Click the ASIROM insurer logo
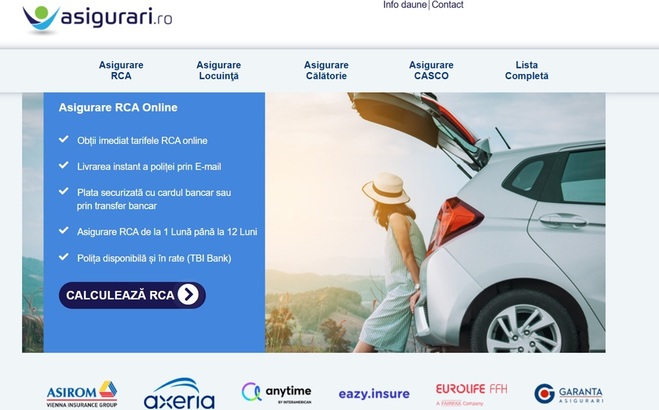This screenshot has width=659, height=410. tap(82, 394)
